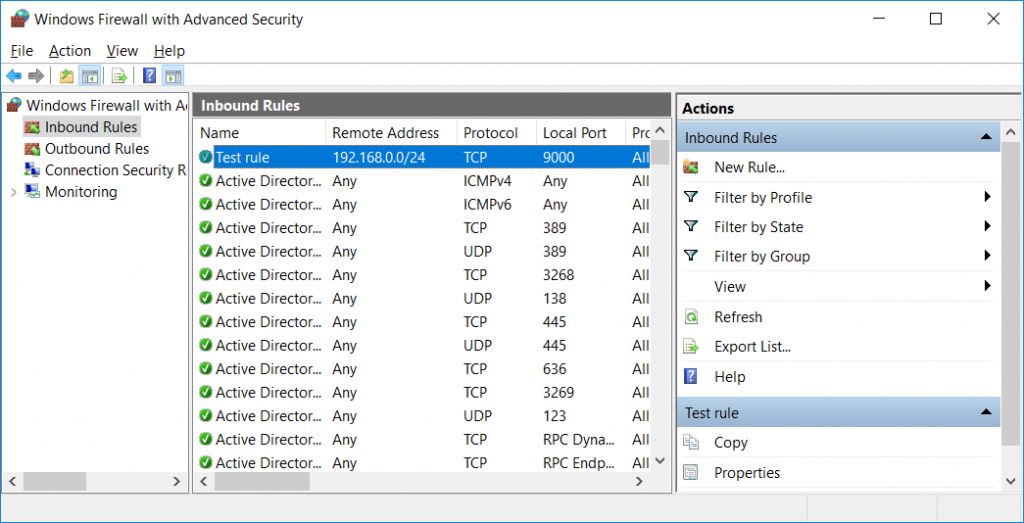The image size is (1024, 523).
Task: Expand the Monitoring tree node
Action: click(13, 192)
